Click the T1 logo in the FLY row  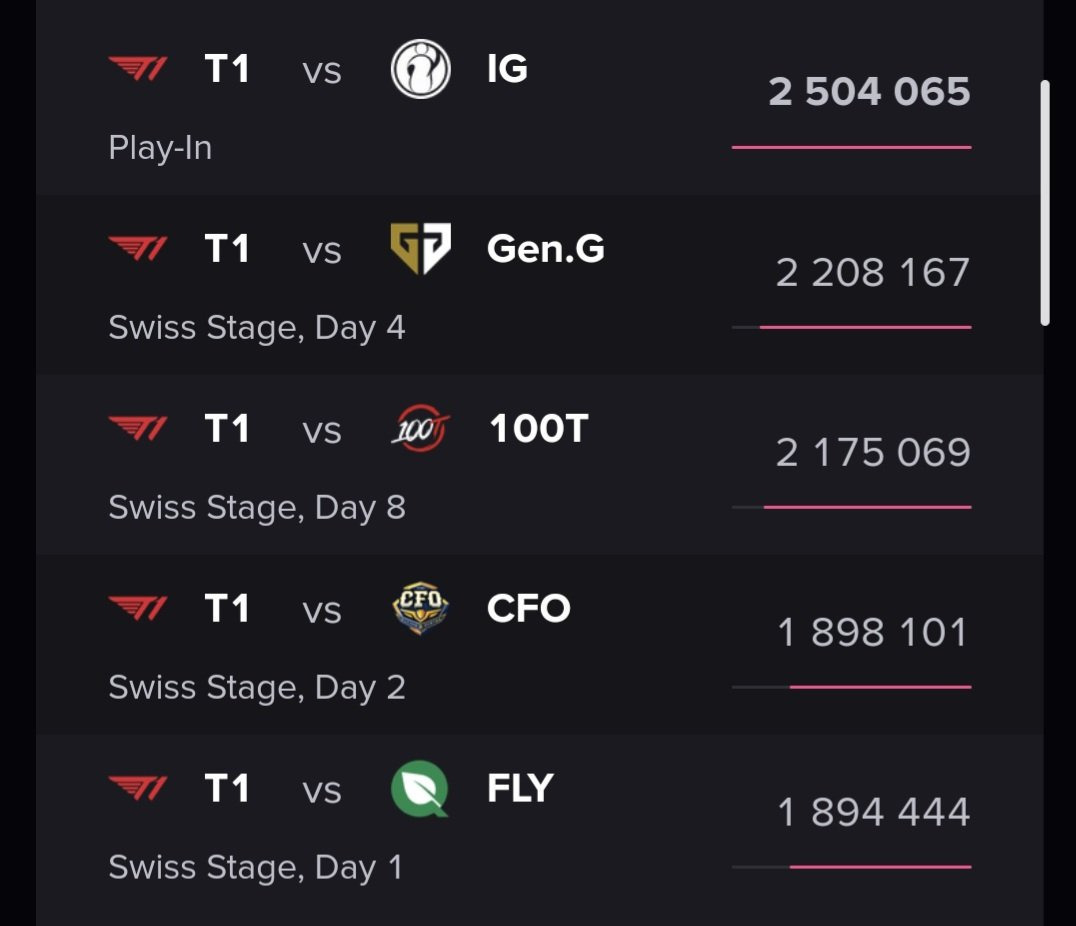pyautogui.click(x=138, y=789)
